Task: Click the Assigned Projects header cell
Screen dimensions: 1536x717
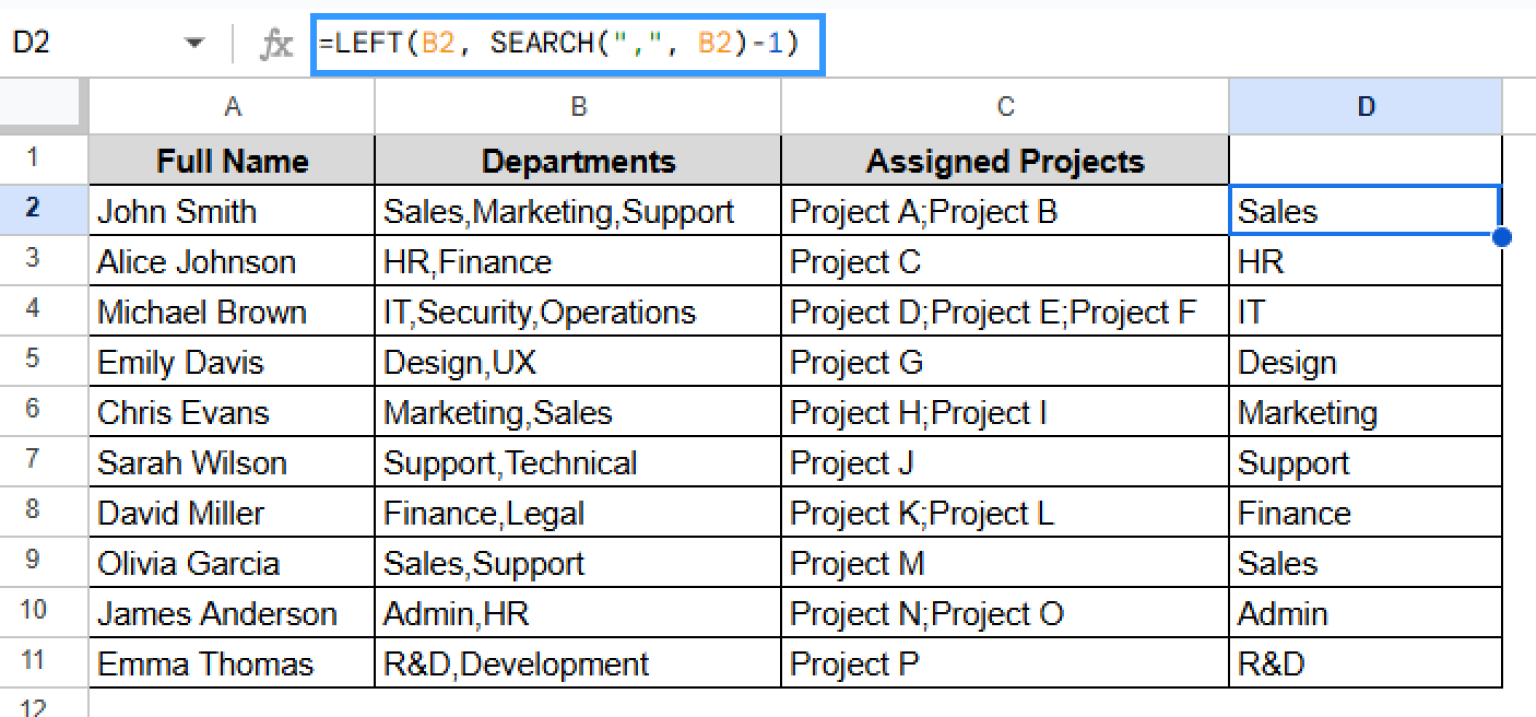Action: coord(1005,160)
